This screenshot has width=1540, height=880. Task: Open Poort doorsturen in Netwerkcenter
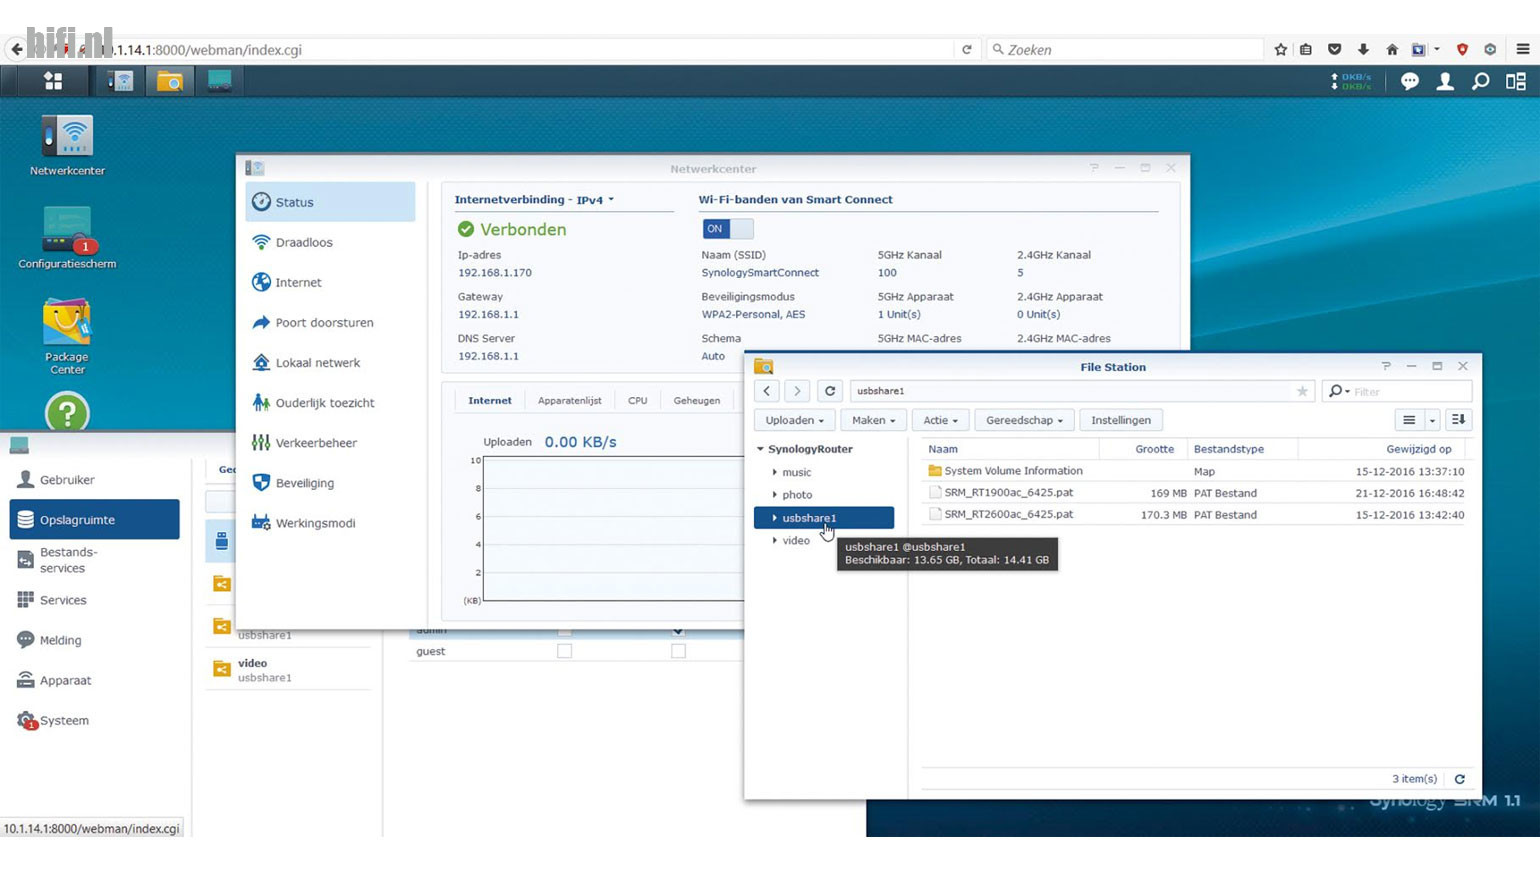click(330, 322)
